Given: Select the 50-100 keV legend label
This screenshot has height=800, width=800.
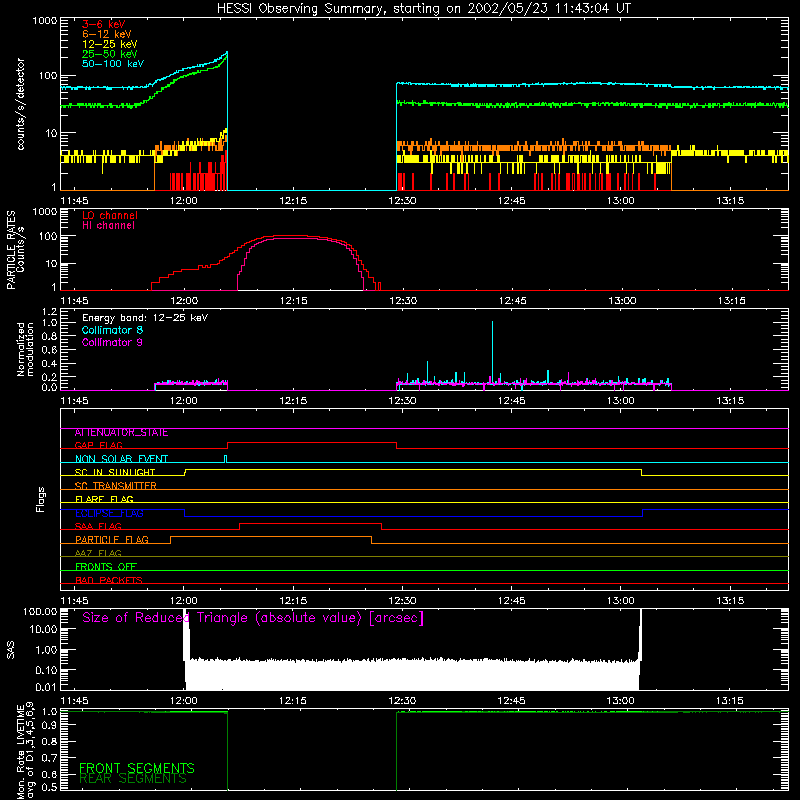Looking at the screenshot, I should click(x=113, y=64).
